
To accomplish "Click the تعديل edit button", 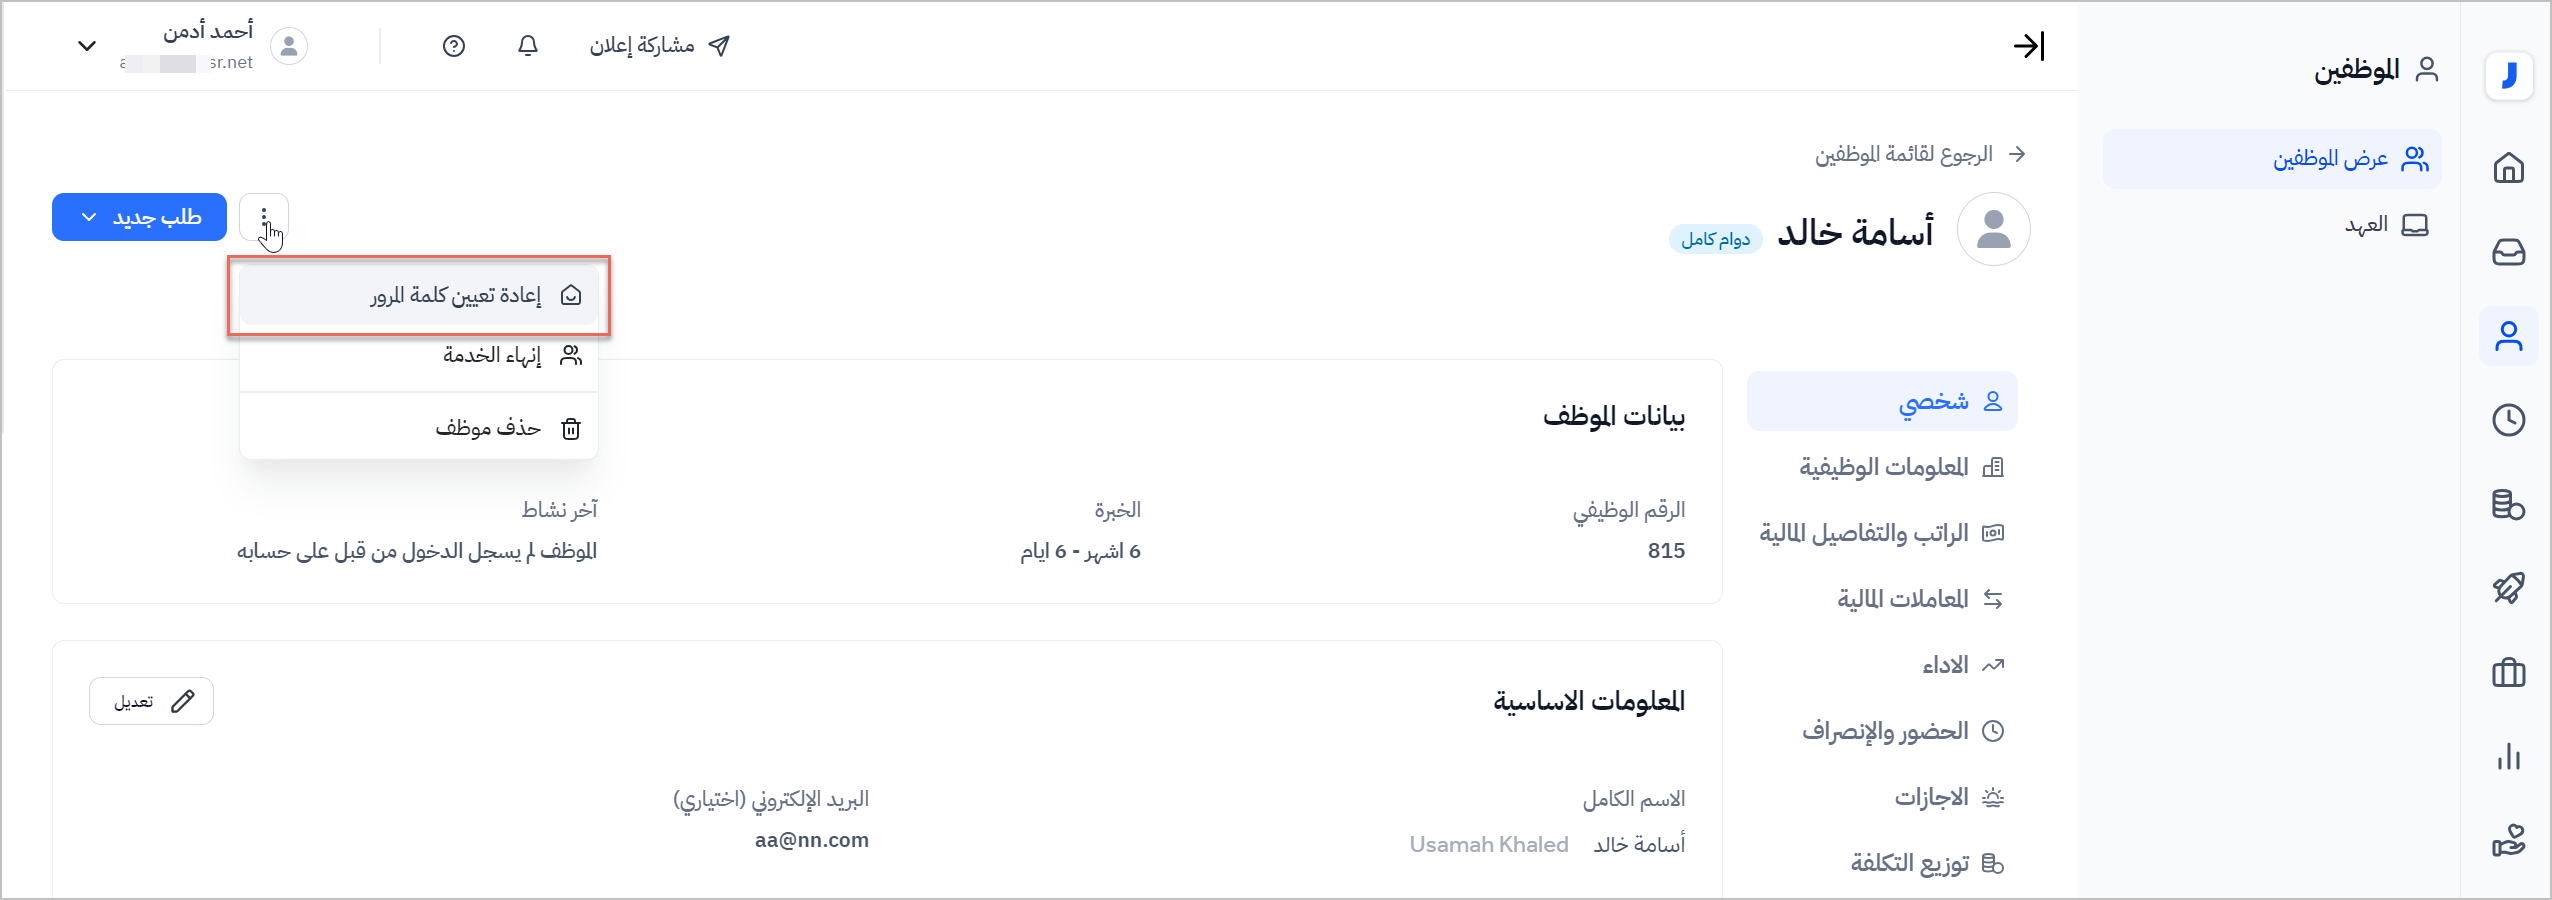I will pyautogui.click(x=151, y=701).
